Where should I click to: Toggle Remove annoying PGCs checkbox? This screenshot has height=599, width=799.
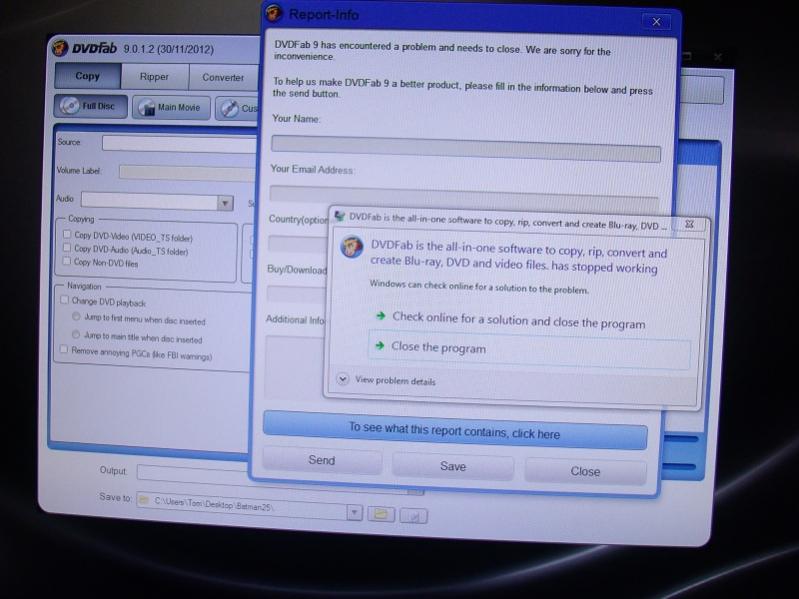point(64,349)
